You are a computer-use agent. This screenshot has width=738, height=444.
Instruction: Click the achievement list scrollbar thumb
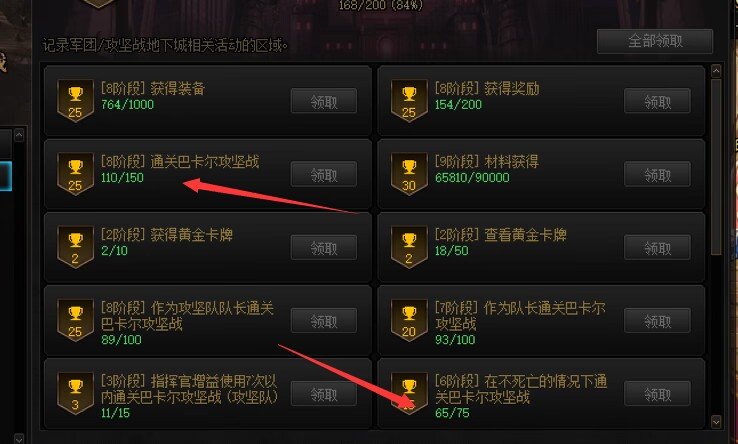point(716,167)
